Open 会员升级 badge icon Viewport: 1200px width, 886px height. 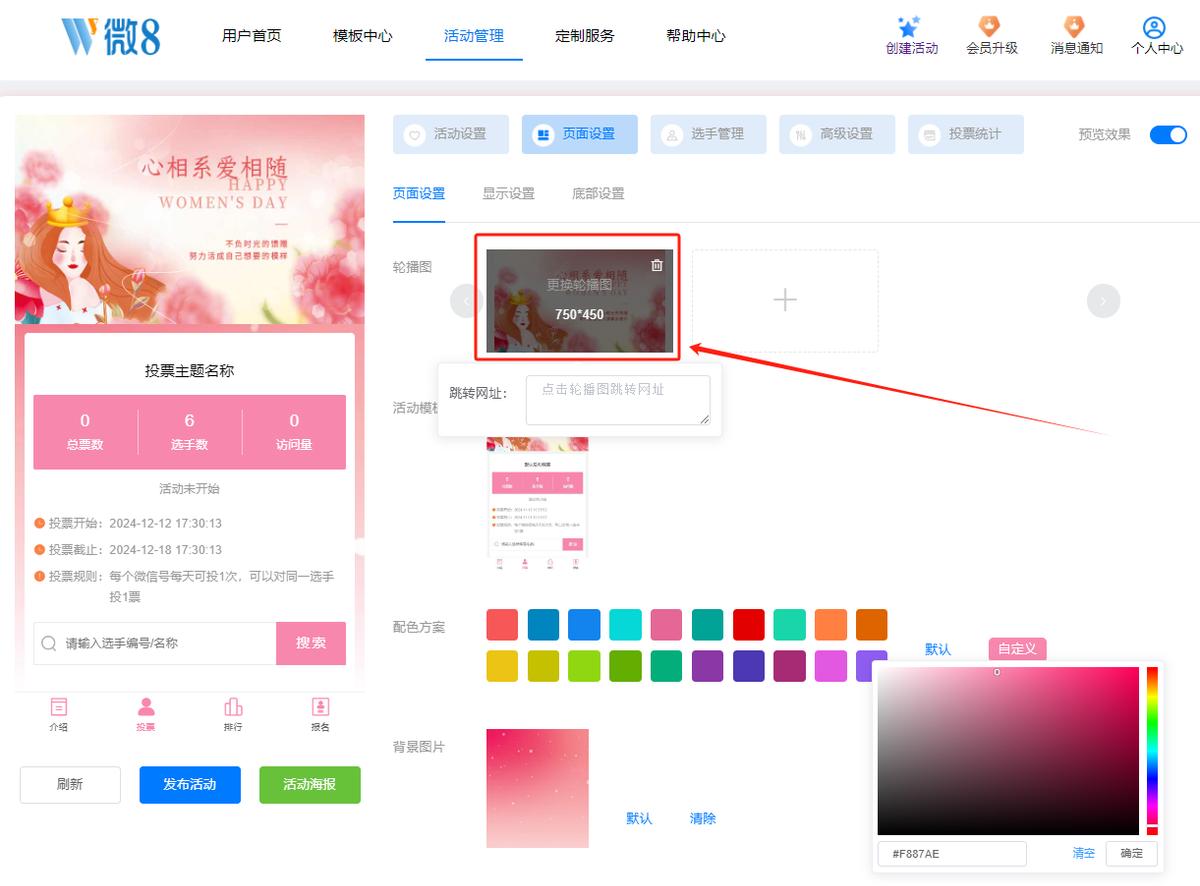click(x=989, y=27)
